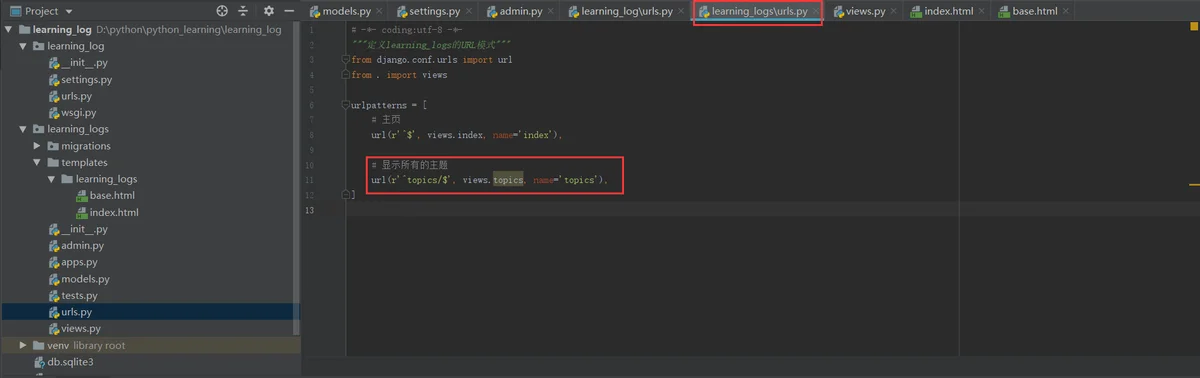Click the locate-in-project target icon
1200x378 pixels.
[x=222, y=11]
